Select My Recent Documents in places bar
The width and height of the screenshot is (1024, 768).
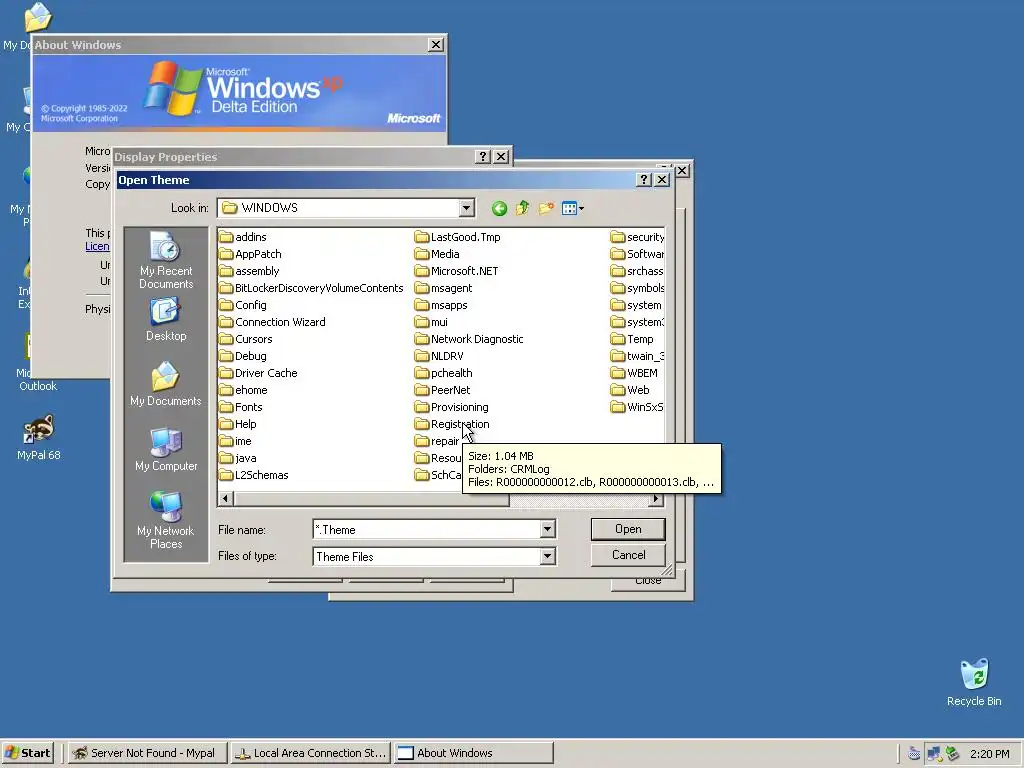tap(166, 260)
